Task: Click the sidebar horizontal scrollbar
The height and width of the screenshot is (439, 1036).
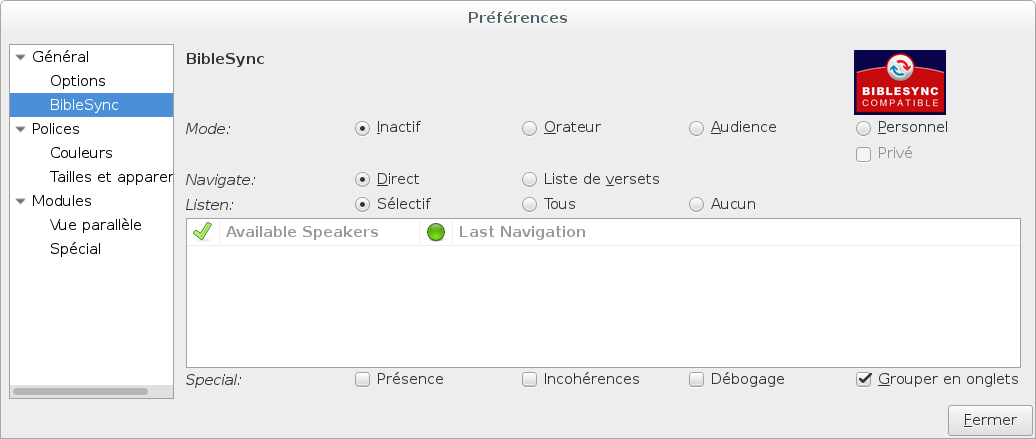Action: (x=81, y=391)
